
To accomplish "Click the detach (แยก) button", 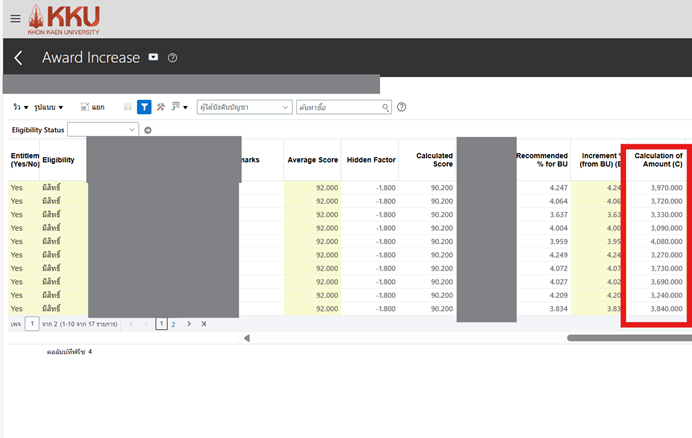I will (92, 107).
